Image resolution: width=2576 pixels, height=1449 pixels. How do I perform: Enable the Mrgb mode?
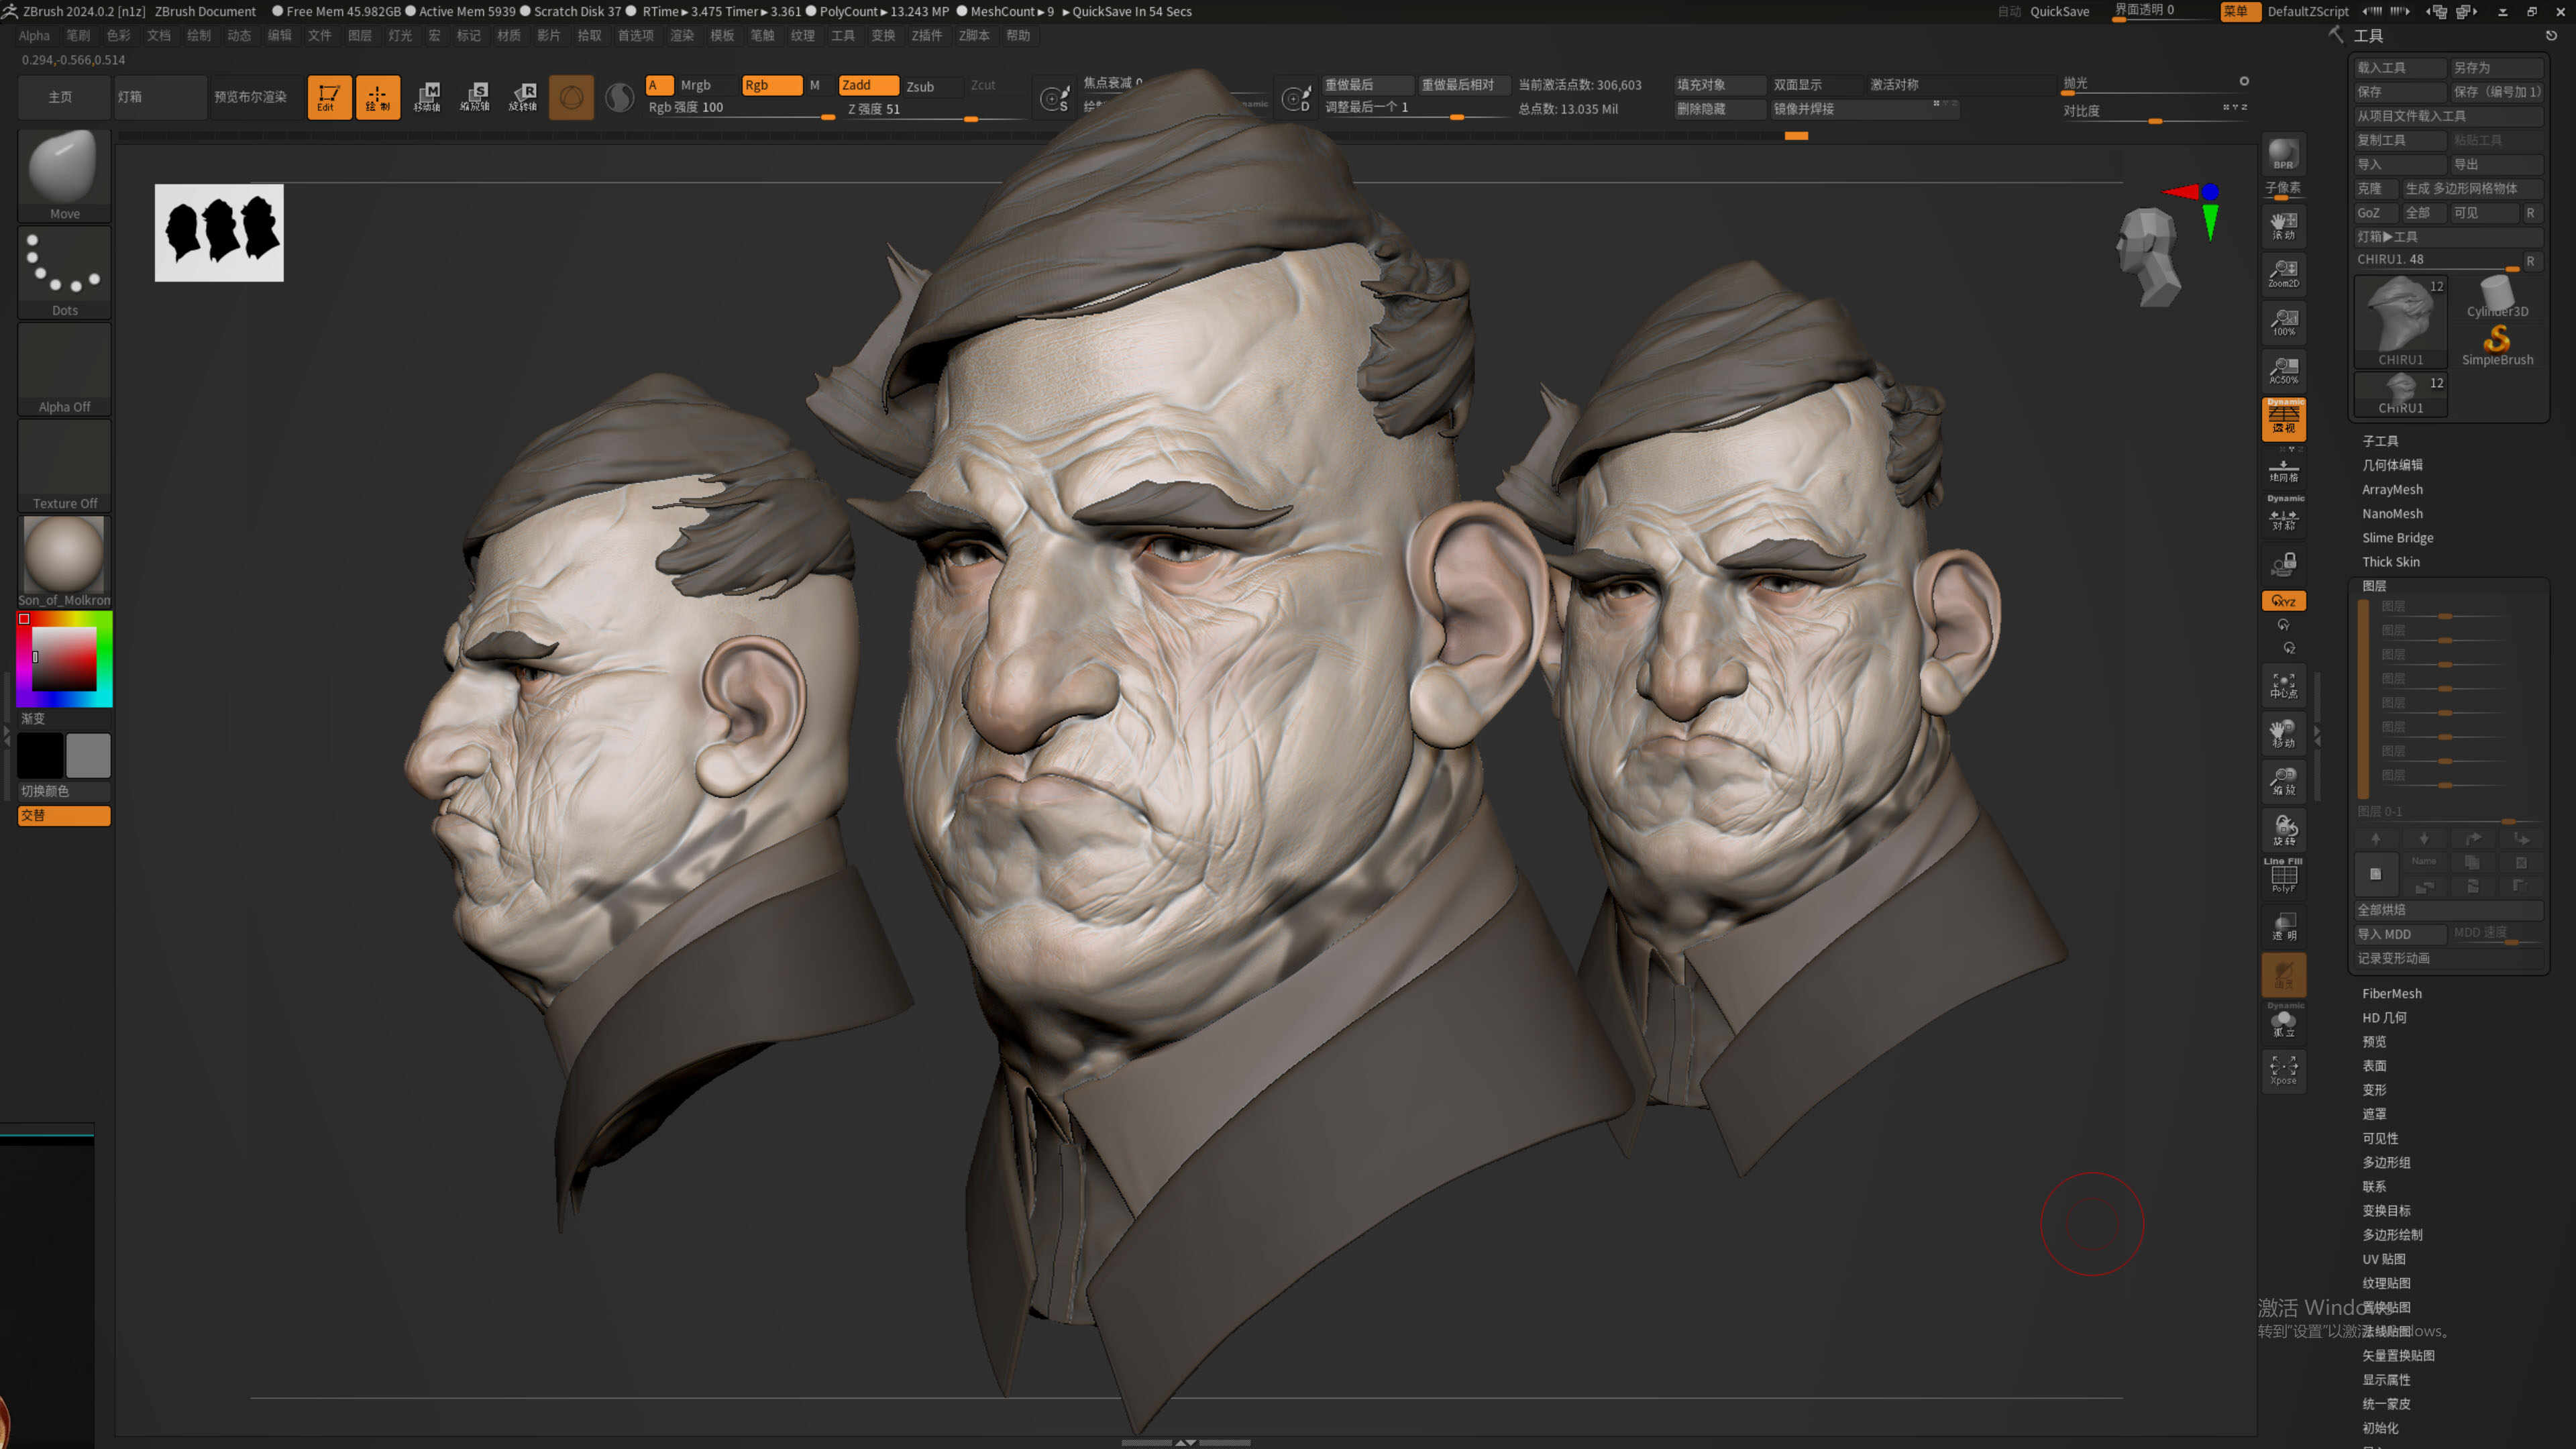click(x=696, y=85)
